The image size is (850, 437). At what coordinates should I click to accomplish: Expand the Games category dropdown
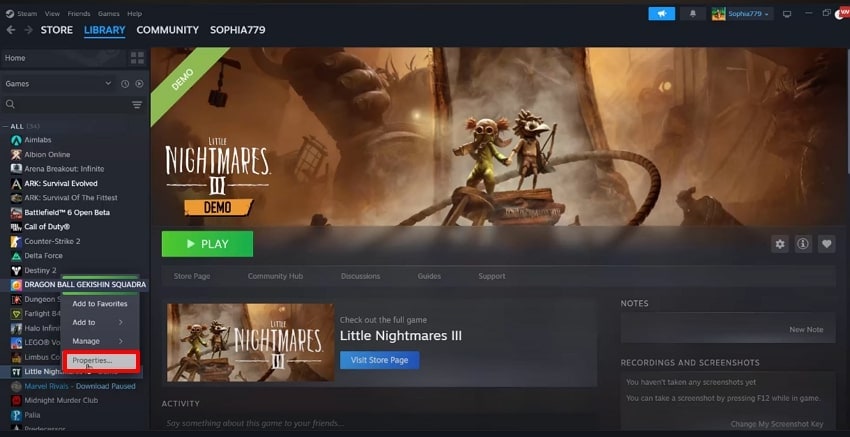click(108, 83)
